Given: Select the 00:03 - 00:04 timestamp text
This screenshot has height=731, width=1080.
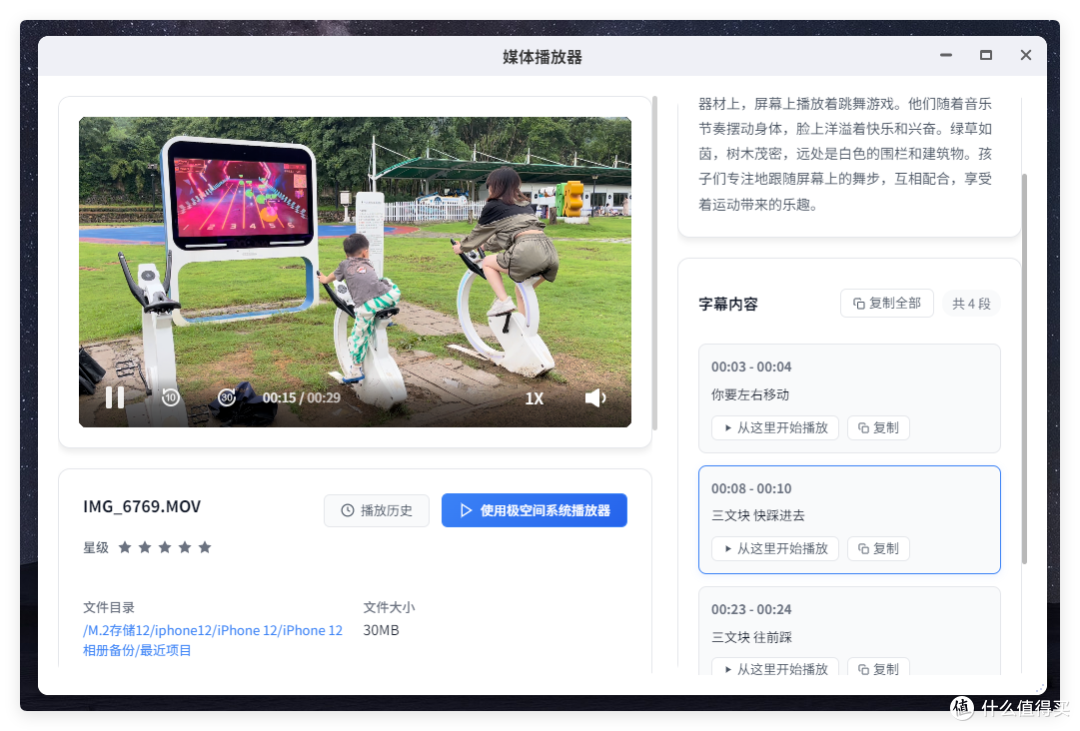Looking at the screenshot, I should 751,367.
